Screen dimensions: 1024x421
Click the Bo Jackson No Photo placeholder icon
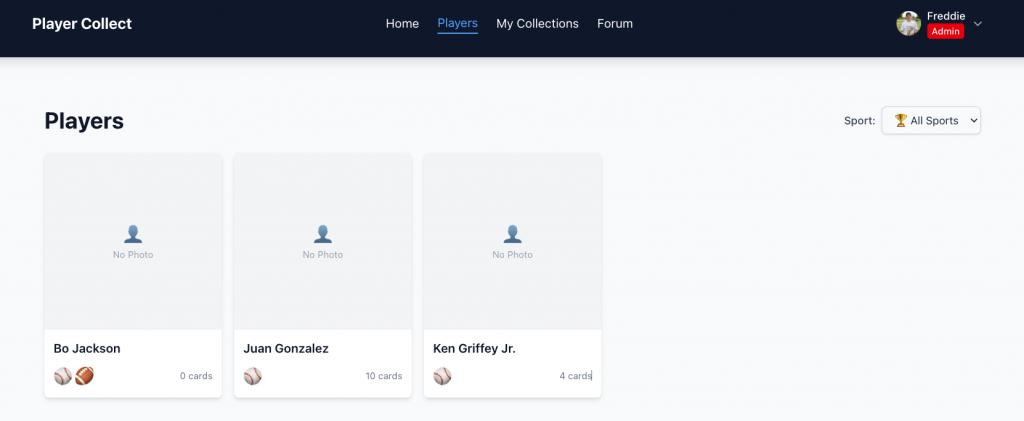click(x=133, y=234)
